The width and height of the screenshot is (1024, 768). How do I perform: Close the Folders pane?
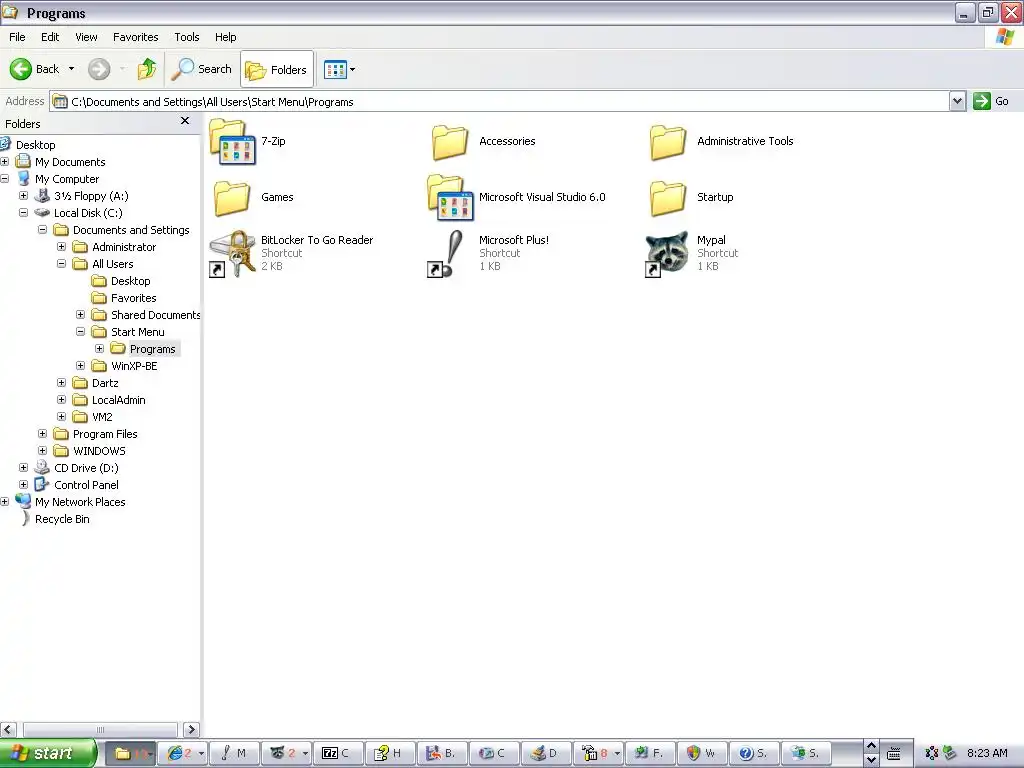pos(185,121)
